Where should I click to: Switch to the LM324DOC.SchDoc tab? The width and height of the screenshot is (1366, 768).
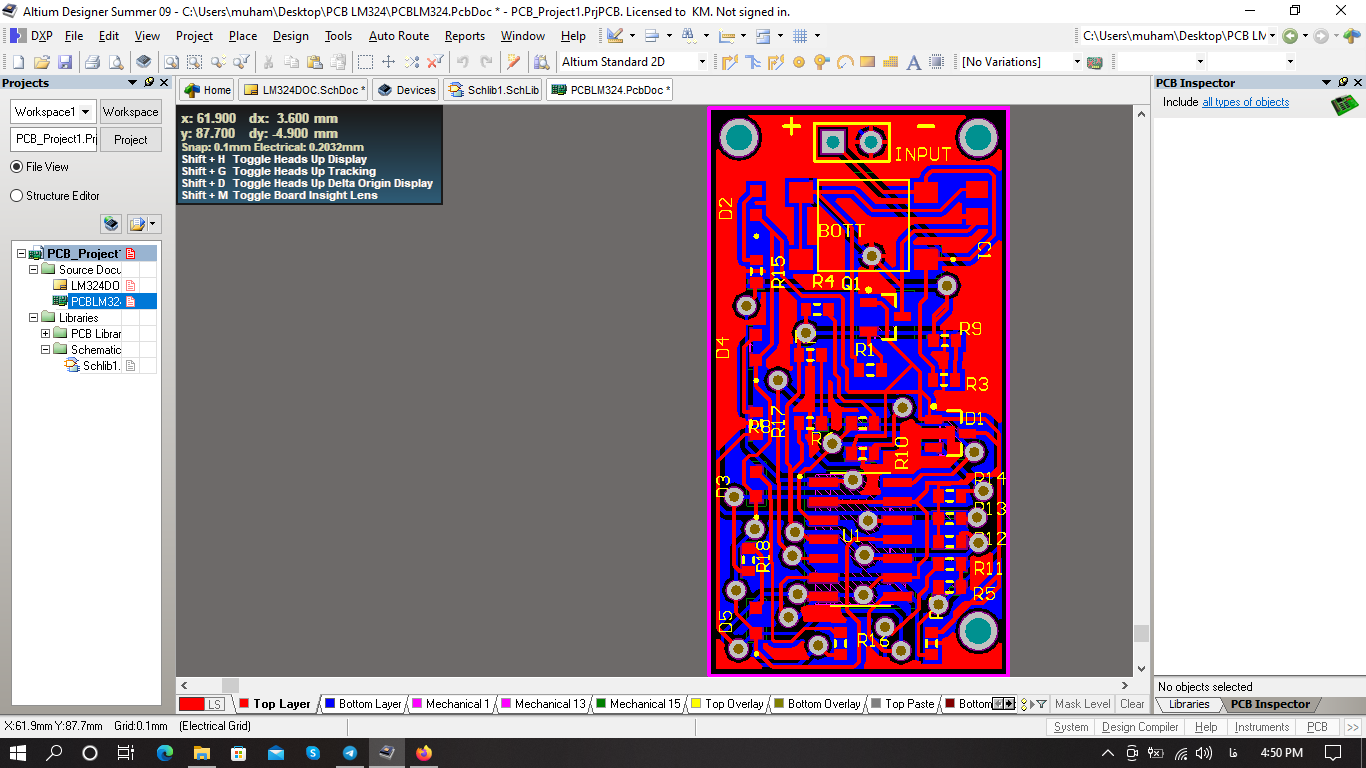[x=304, y=90]
